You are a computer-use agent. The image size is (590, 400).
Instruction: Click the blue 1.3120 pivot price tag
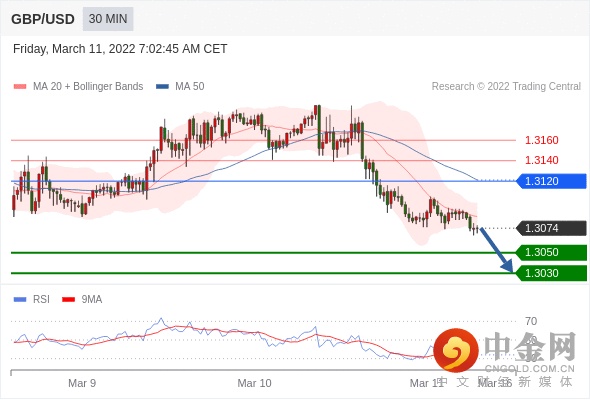551,181
